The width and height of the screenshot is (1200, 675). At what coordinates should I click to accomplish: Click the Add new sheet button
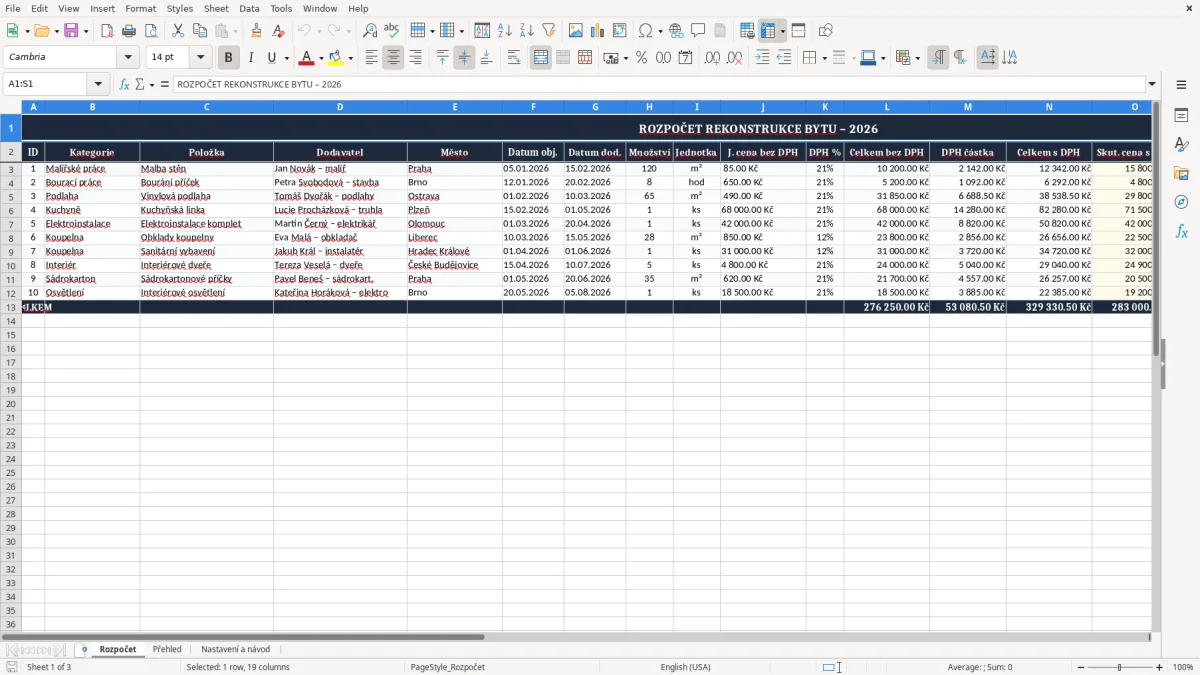coord(84,649)
